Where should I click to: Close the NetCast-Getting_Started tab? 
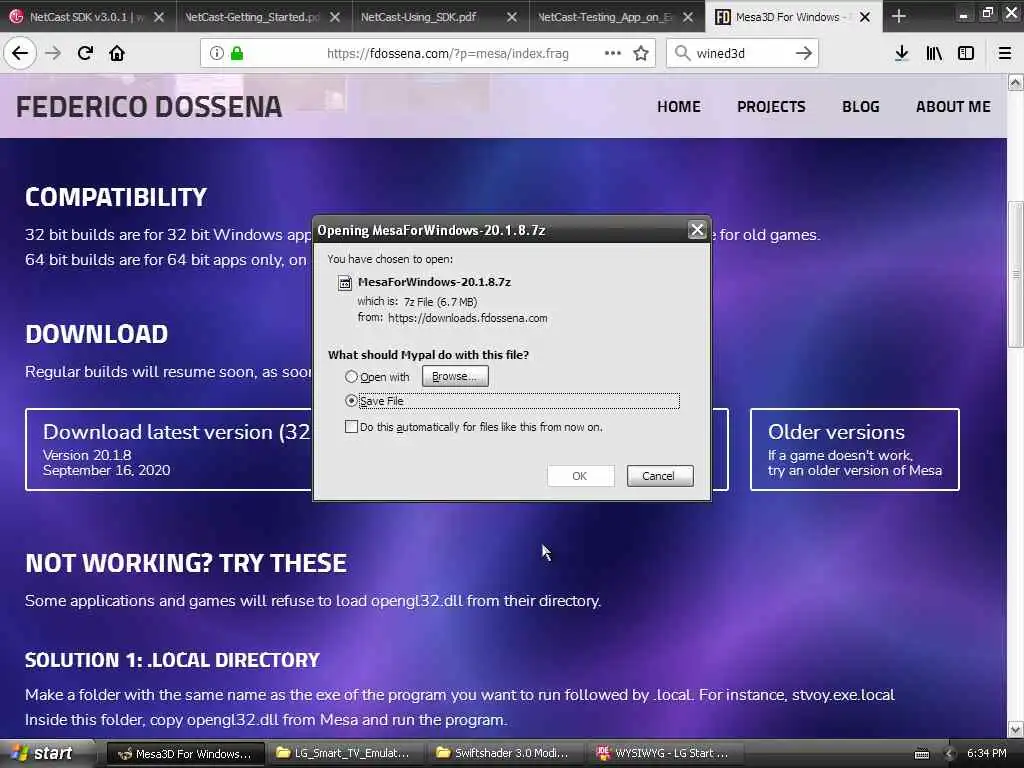click(x=335, y=17)
